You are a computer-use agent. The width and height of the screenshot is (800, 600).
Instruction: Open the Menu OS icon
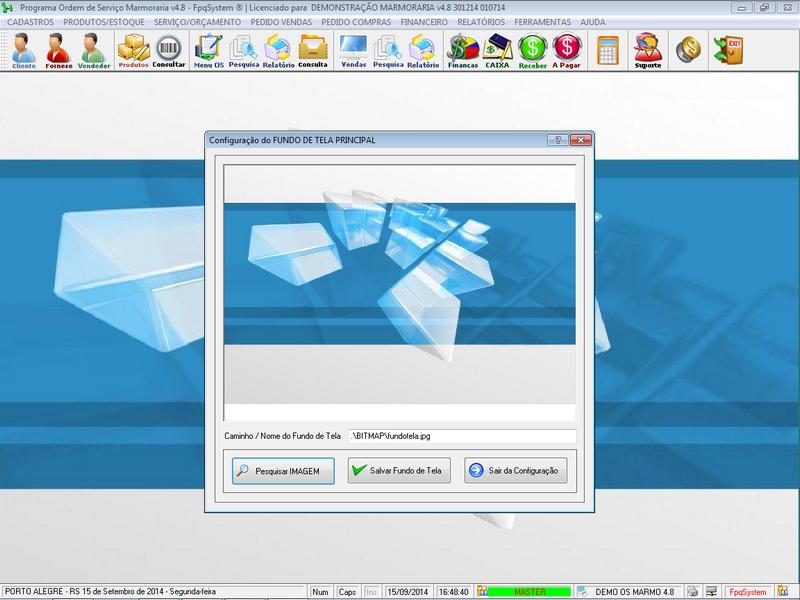point(208,51)
